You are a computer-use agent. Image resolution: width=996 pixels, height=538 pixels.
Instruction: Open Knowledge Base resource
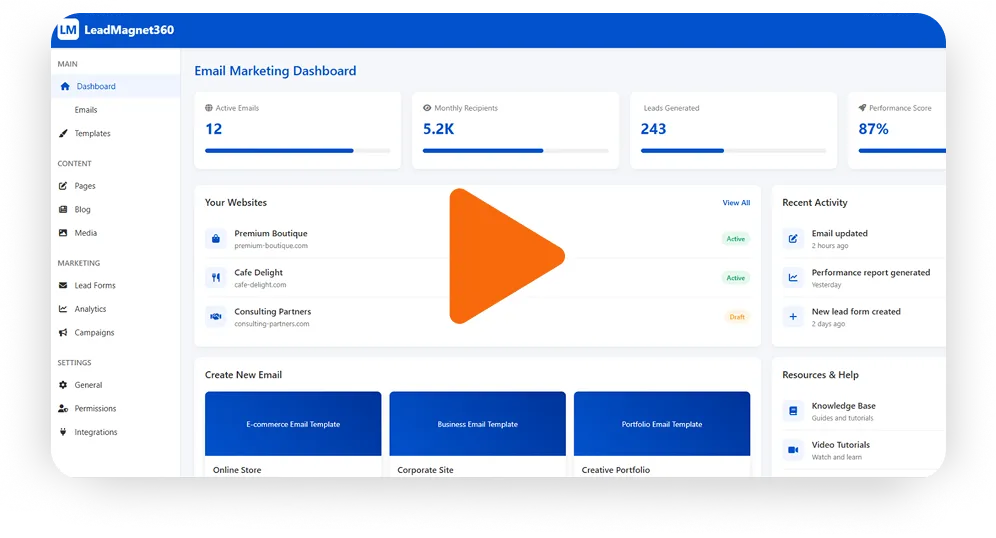tap(864, 411)
